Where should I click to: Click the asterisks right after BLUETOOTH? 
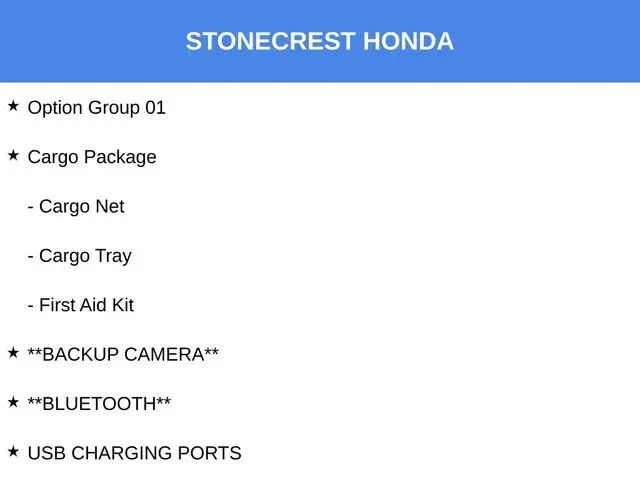coord(164,400)
